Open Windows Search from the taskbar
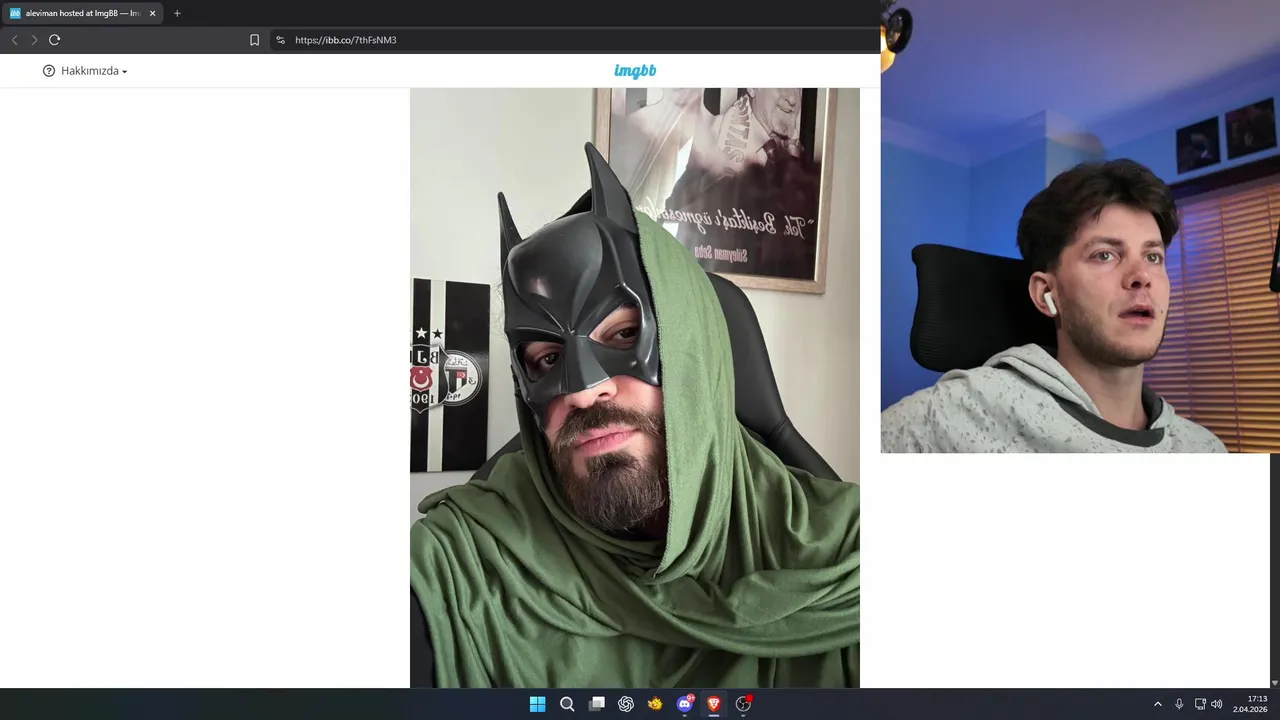1280x720 pixels. [567, 704]
